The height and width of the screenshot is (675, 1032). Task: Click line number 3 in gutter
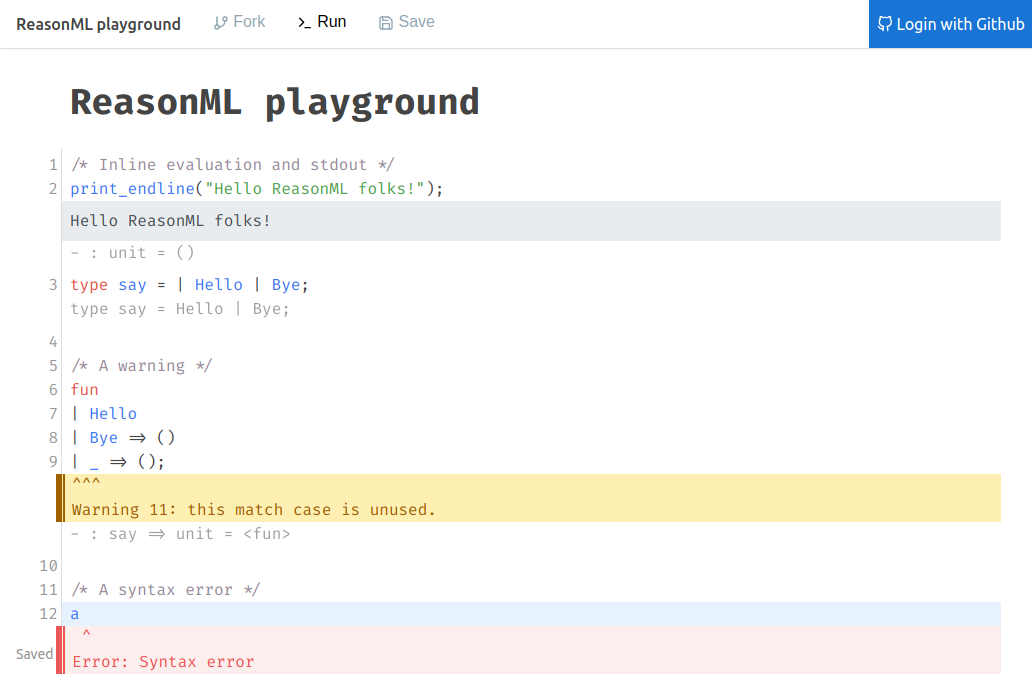point(53,285)
